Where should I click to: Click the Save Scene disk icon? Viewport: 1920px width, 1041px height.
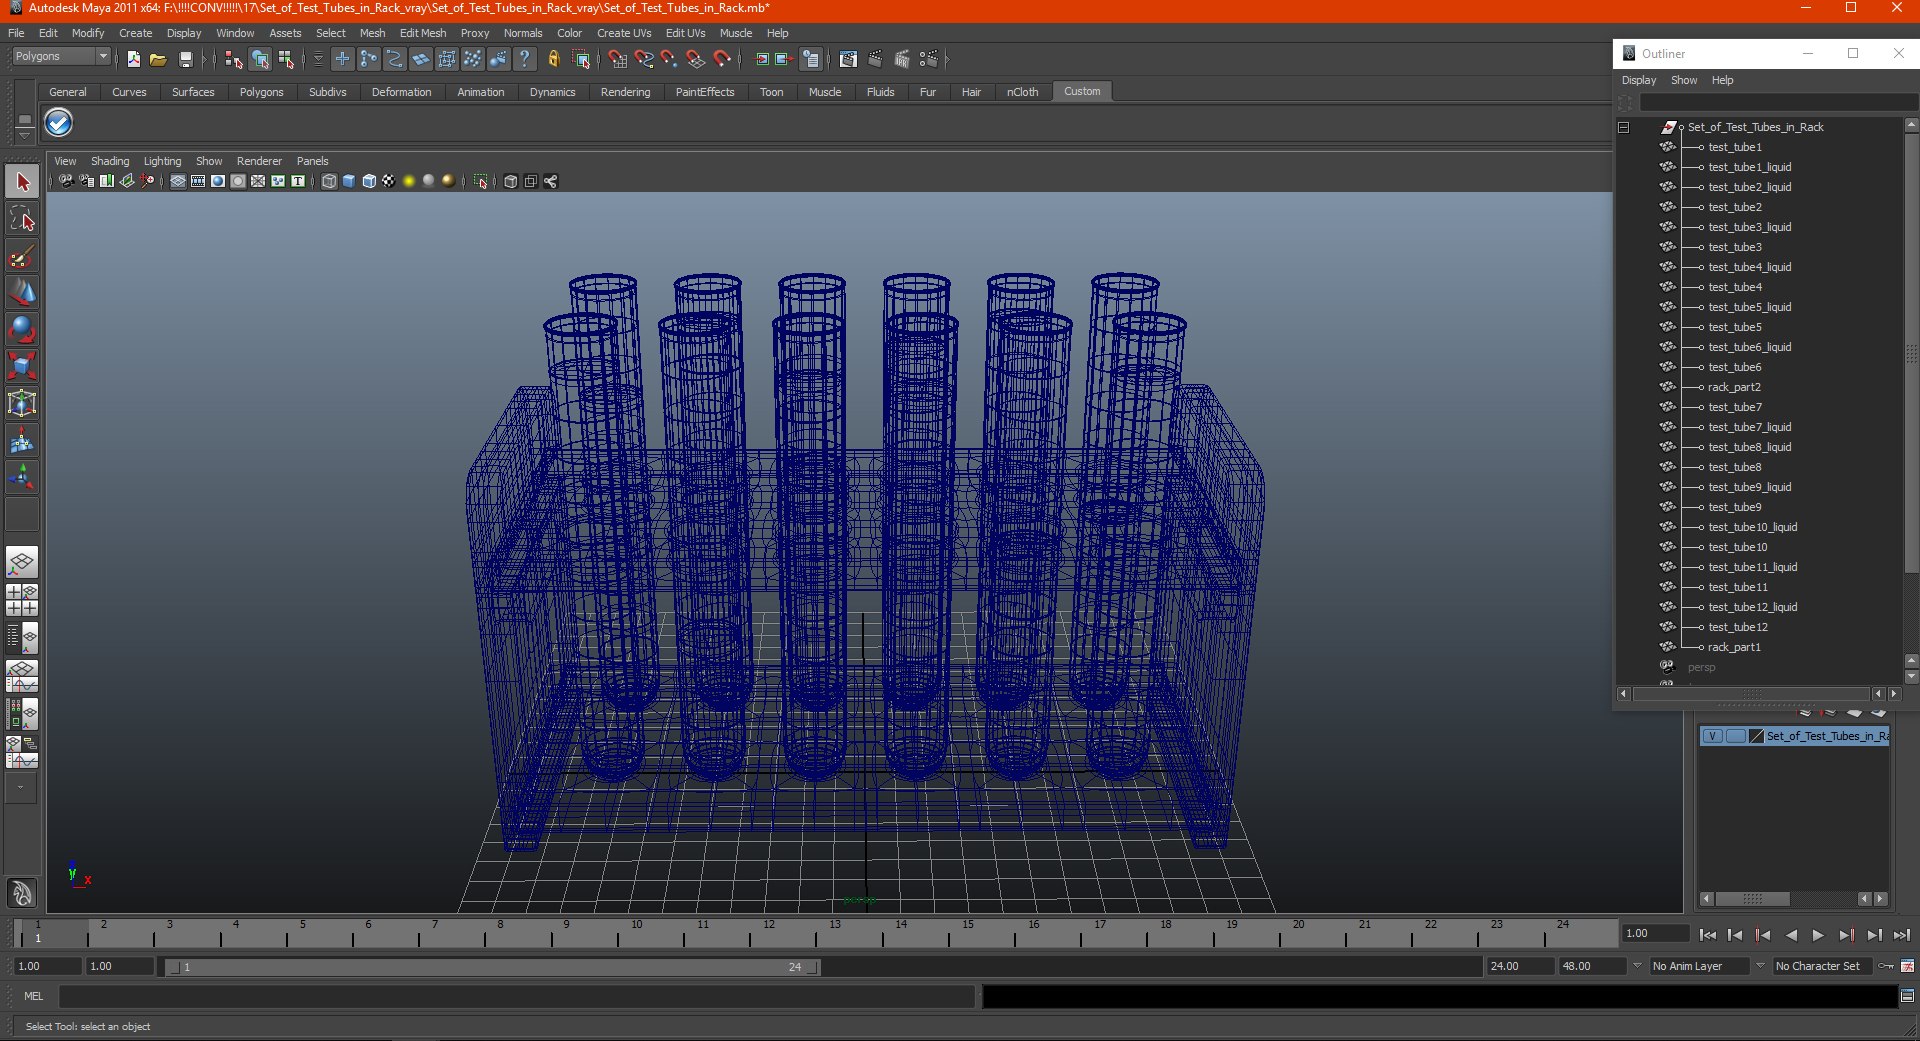pos(185,60)
